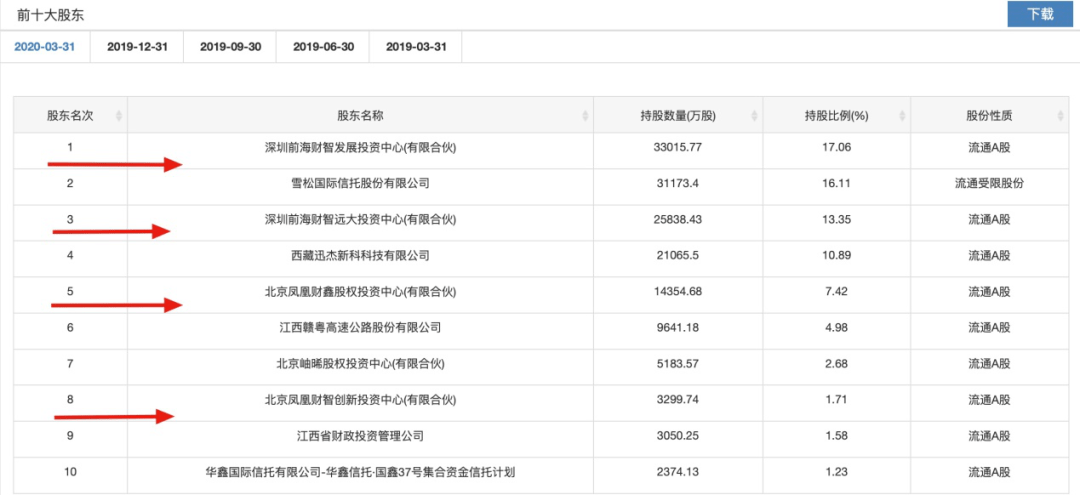Click holding ratio 16.11

coord(836,183)
